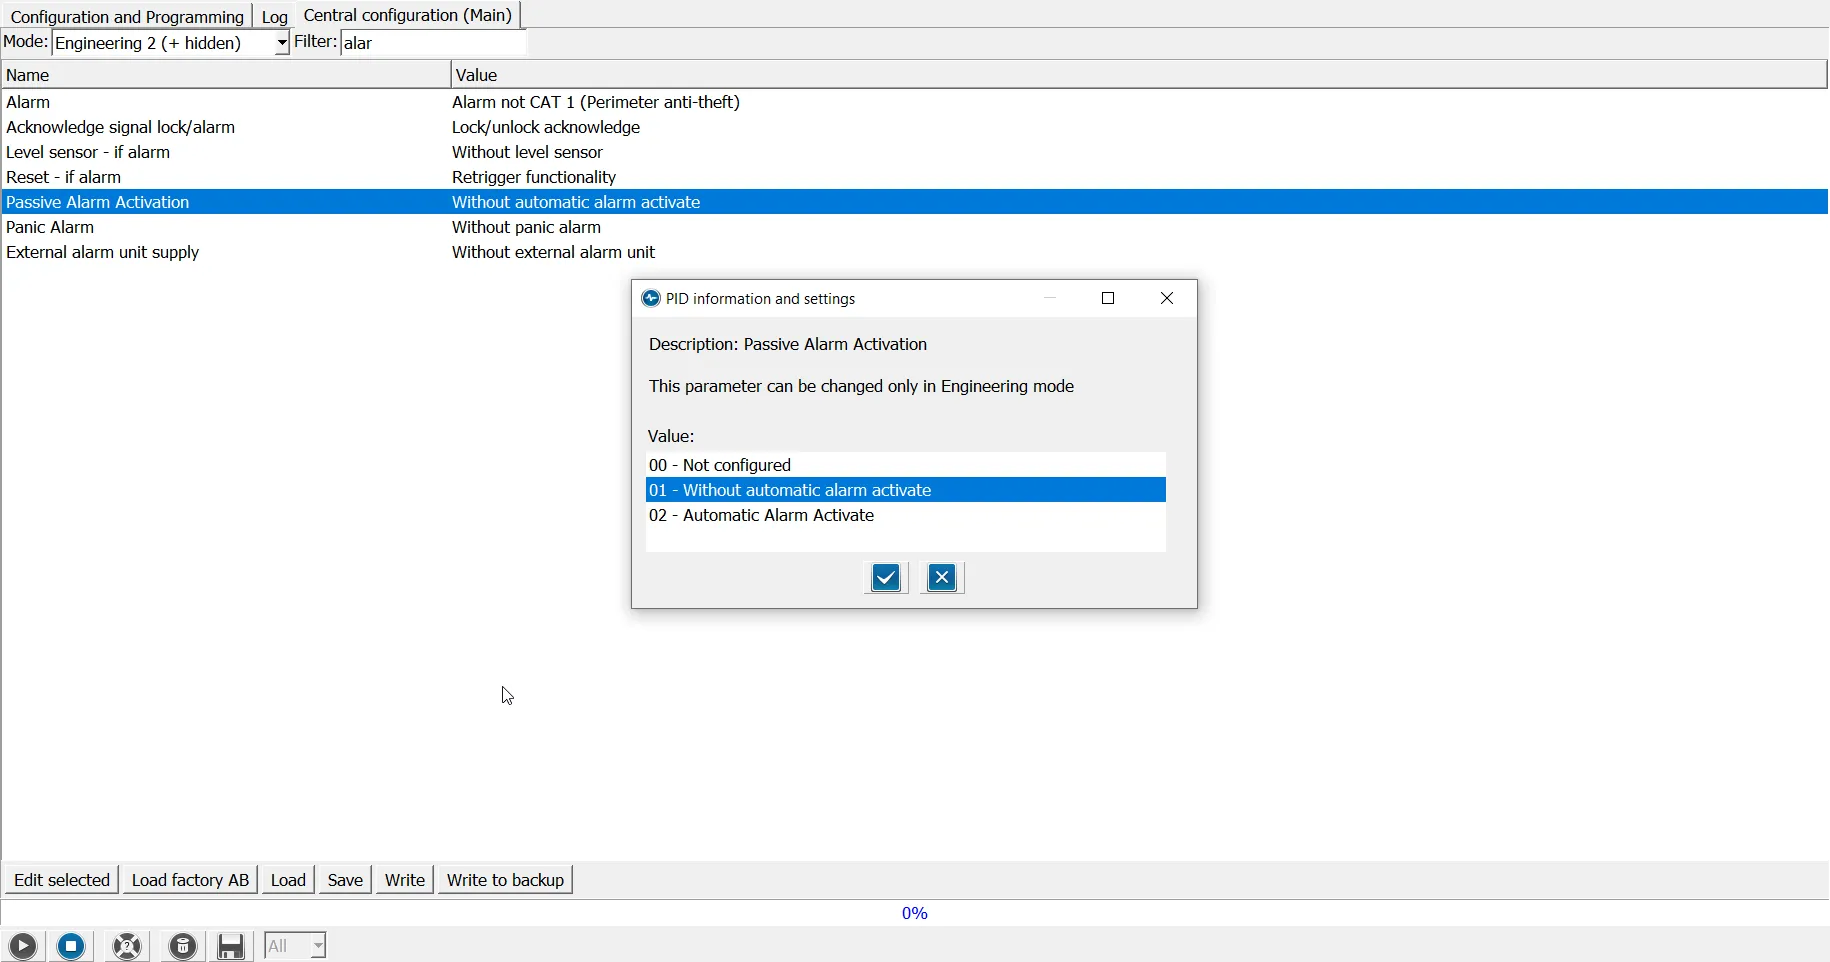Confirm dialog with the checkmark icon

(x=886, y=578)
